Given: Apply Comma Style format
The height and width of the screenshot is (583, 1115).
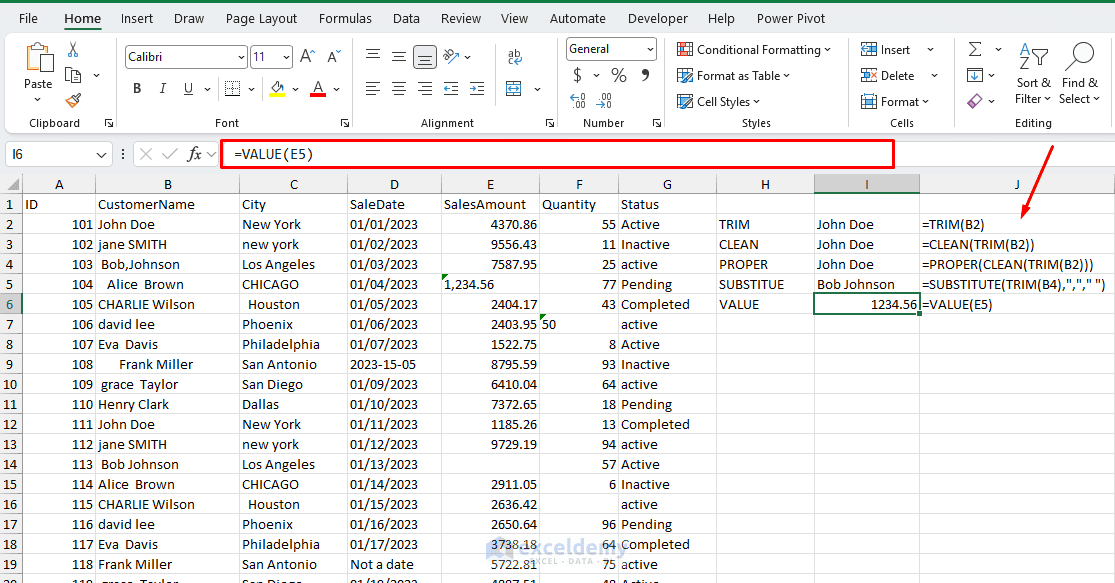Looking at the screenshot, I should point(645,75).
